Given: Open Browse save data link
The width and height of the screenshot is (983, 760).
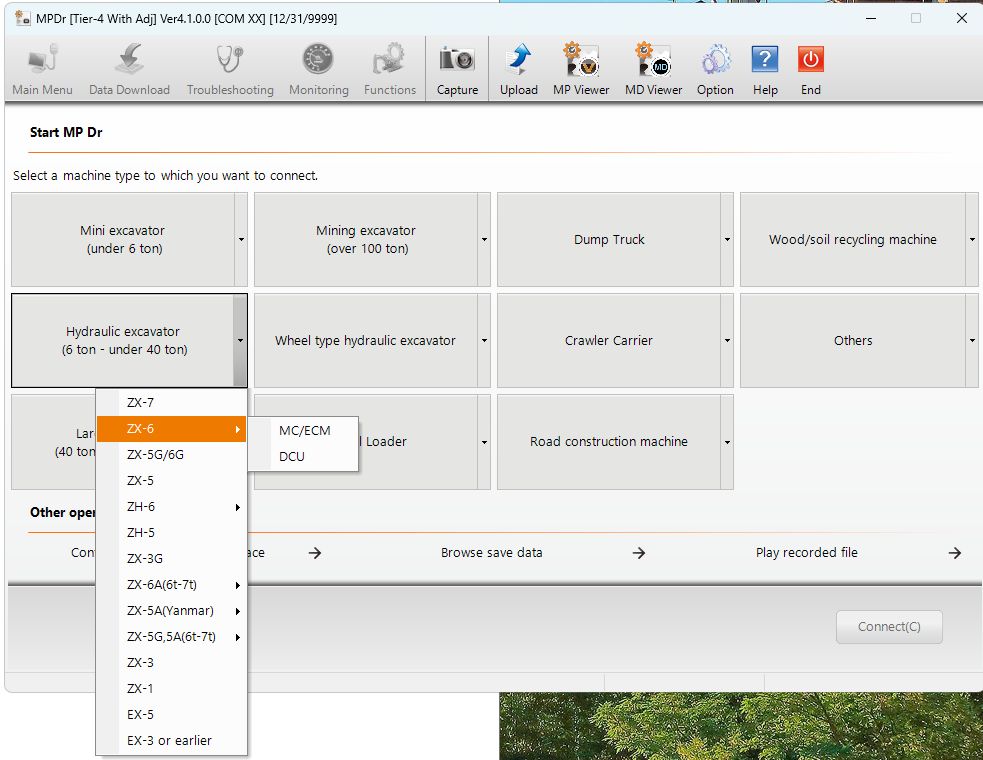Looking at the screenshot, I should click(492, 552).
